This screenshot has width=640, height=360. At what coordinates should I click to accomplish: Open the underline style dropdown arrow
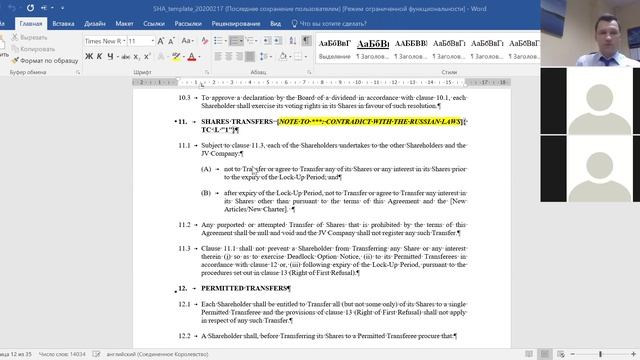pyautogui.click(x=118, y=57)
